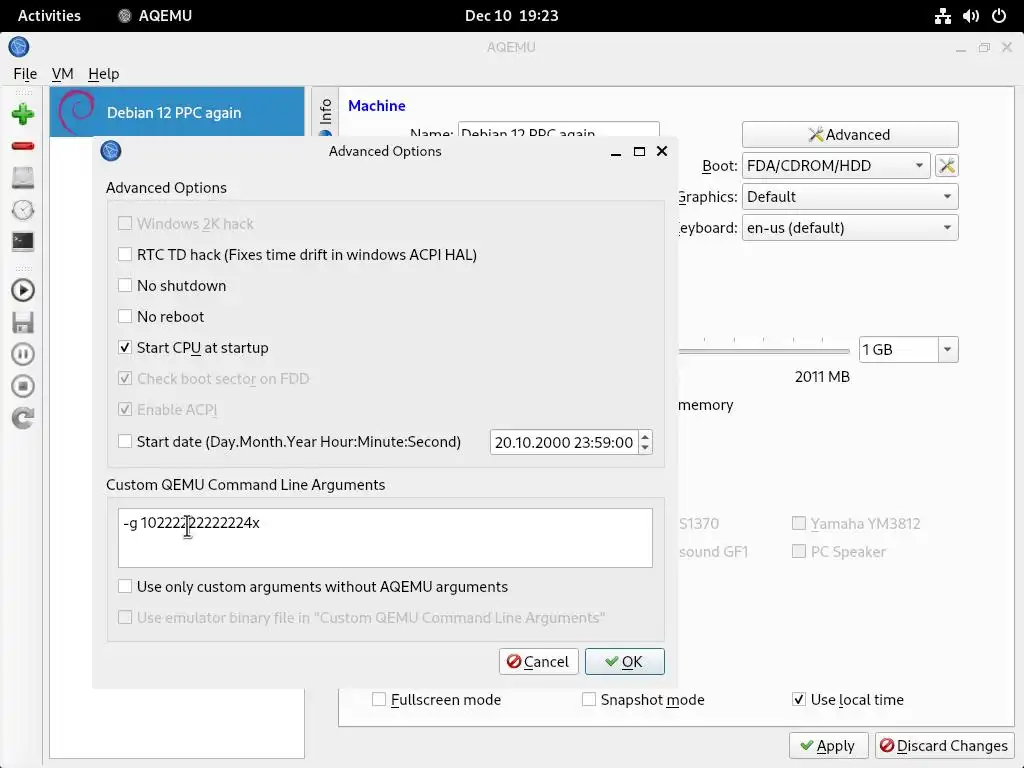
Task: Click the red minus Delete VM icon
Action: coord(23,146)
